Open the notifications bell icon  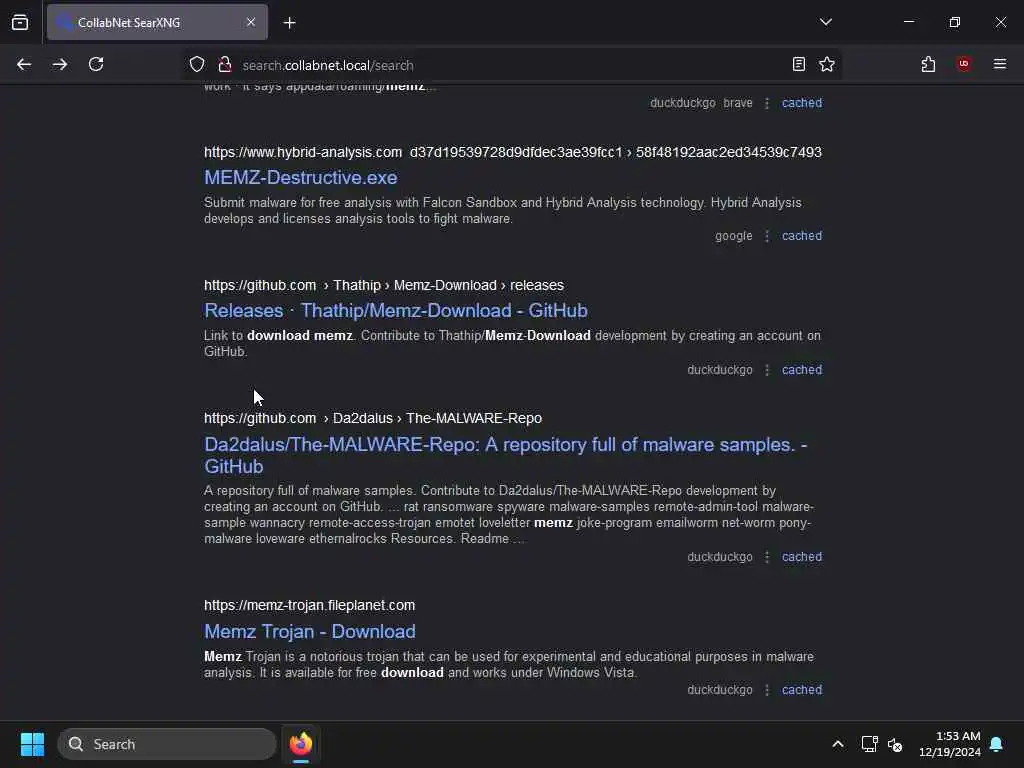click(x=997, y=744)
